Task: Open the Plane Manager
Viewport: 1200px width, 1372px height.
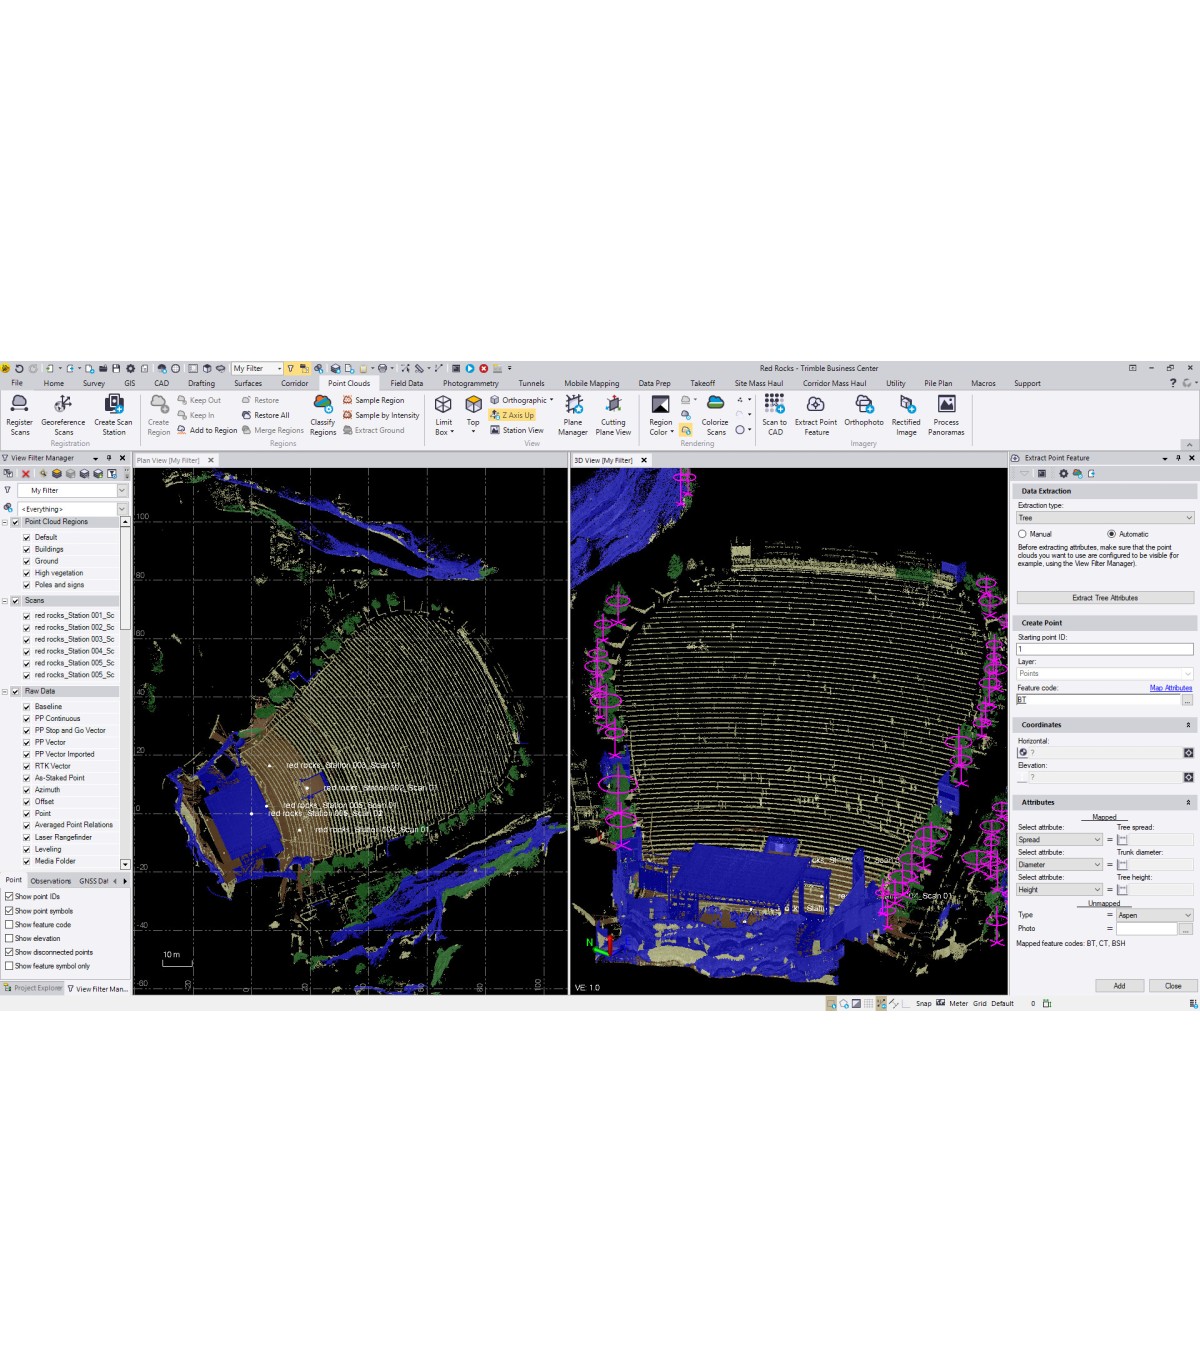Action: 573,414
